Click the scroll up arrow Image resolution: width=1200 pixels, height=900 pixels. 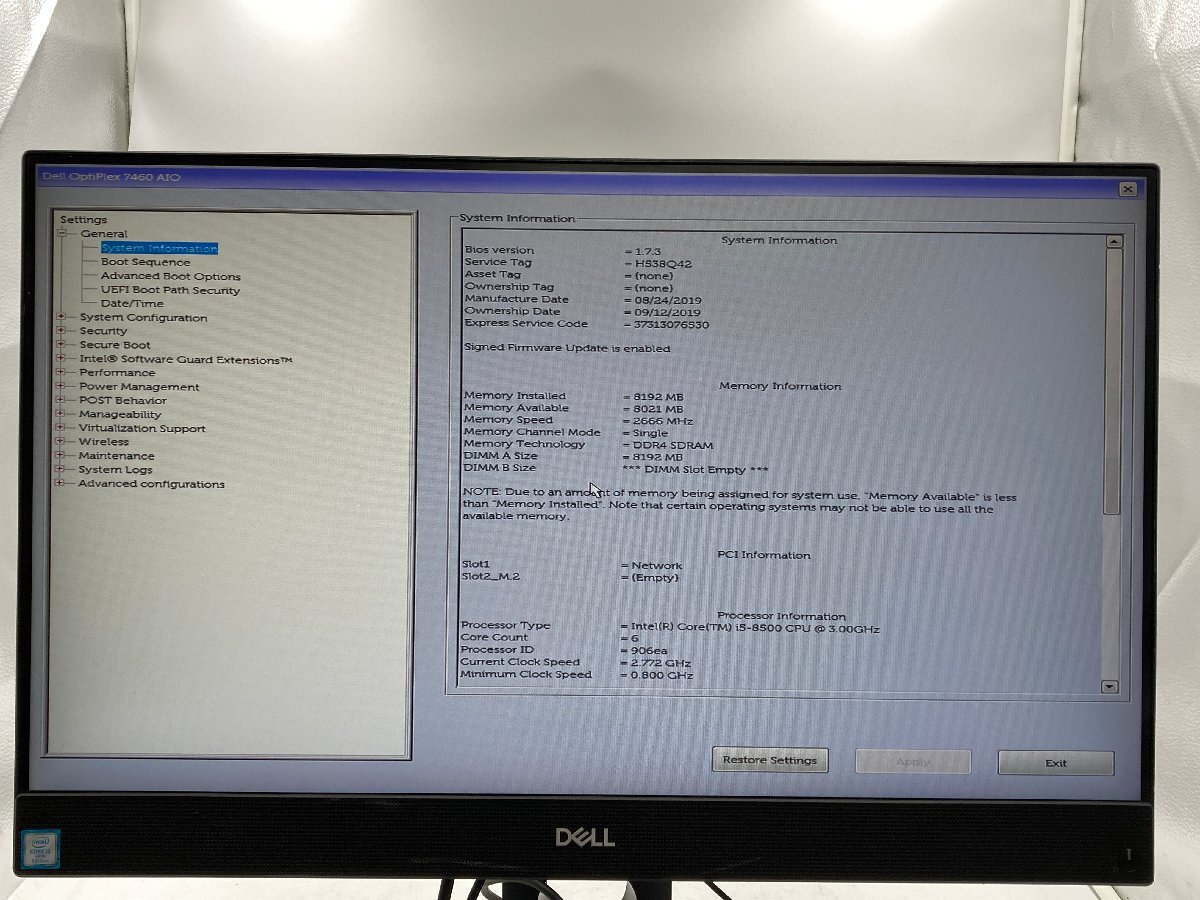[1114, 241]
